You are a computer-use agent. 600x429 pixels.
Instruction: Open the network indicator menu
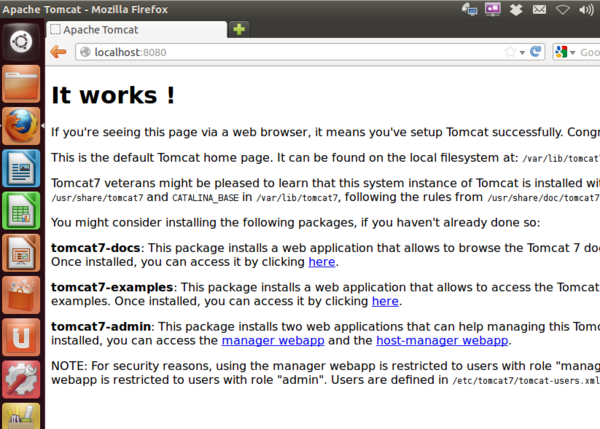(562, 10)
